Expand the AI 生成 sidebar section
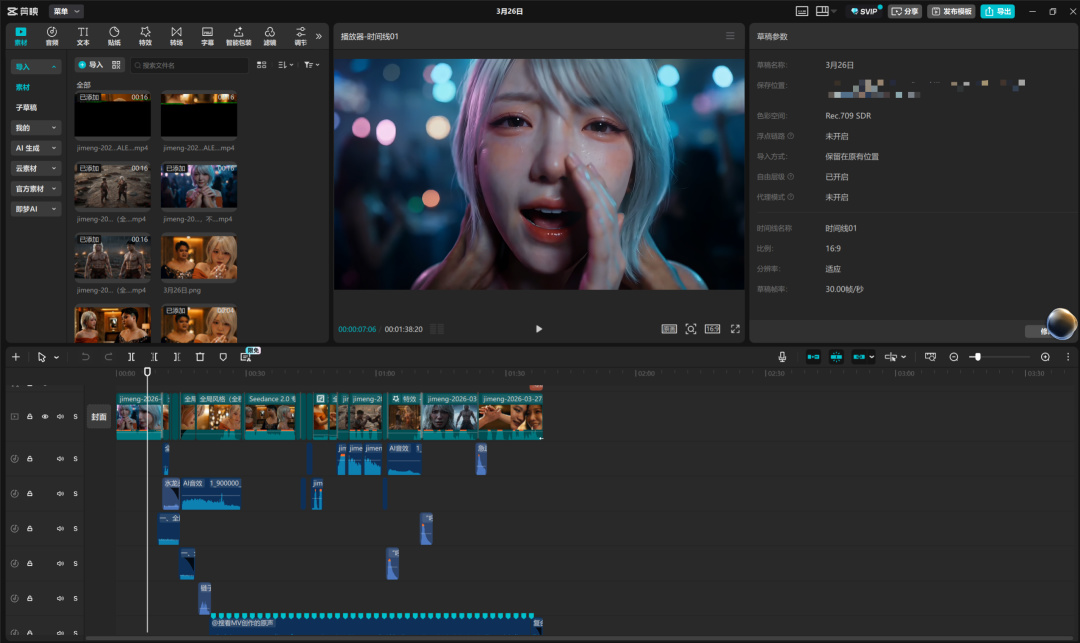 pos(36,148)
